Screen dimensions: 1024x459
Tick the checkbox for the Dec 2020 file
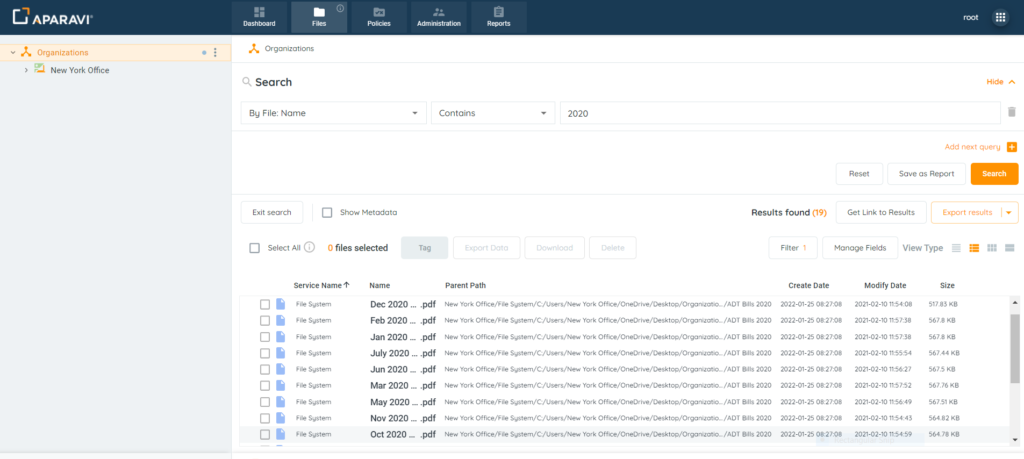coord(265,304)
